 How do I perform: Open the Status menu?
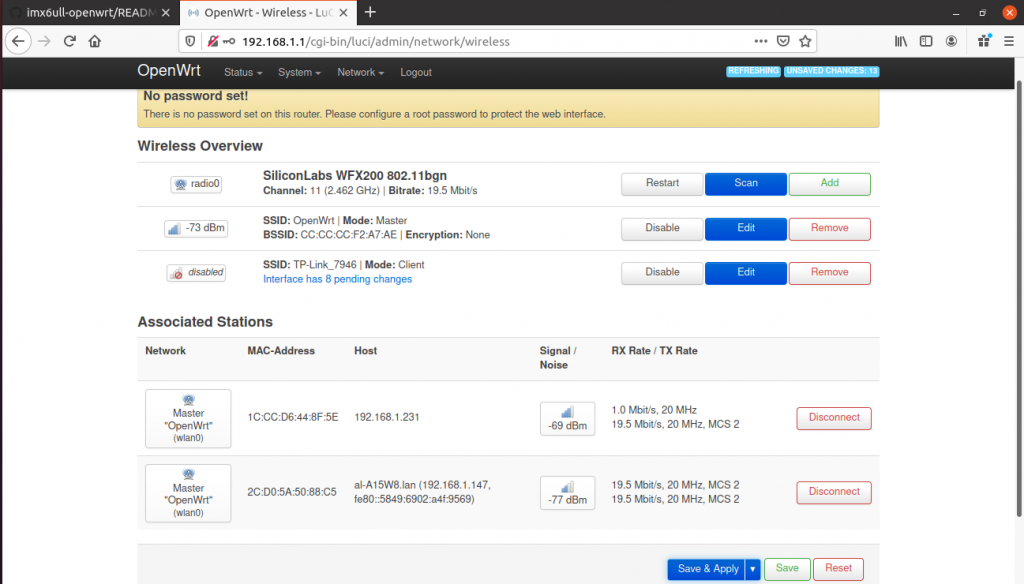click(x=242, y=72)
